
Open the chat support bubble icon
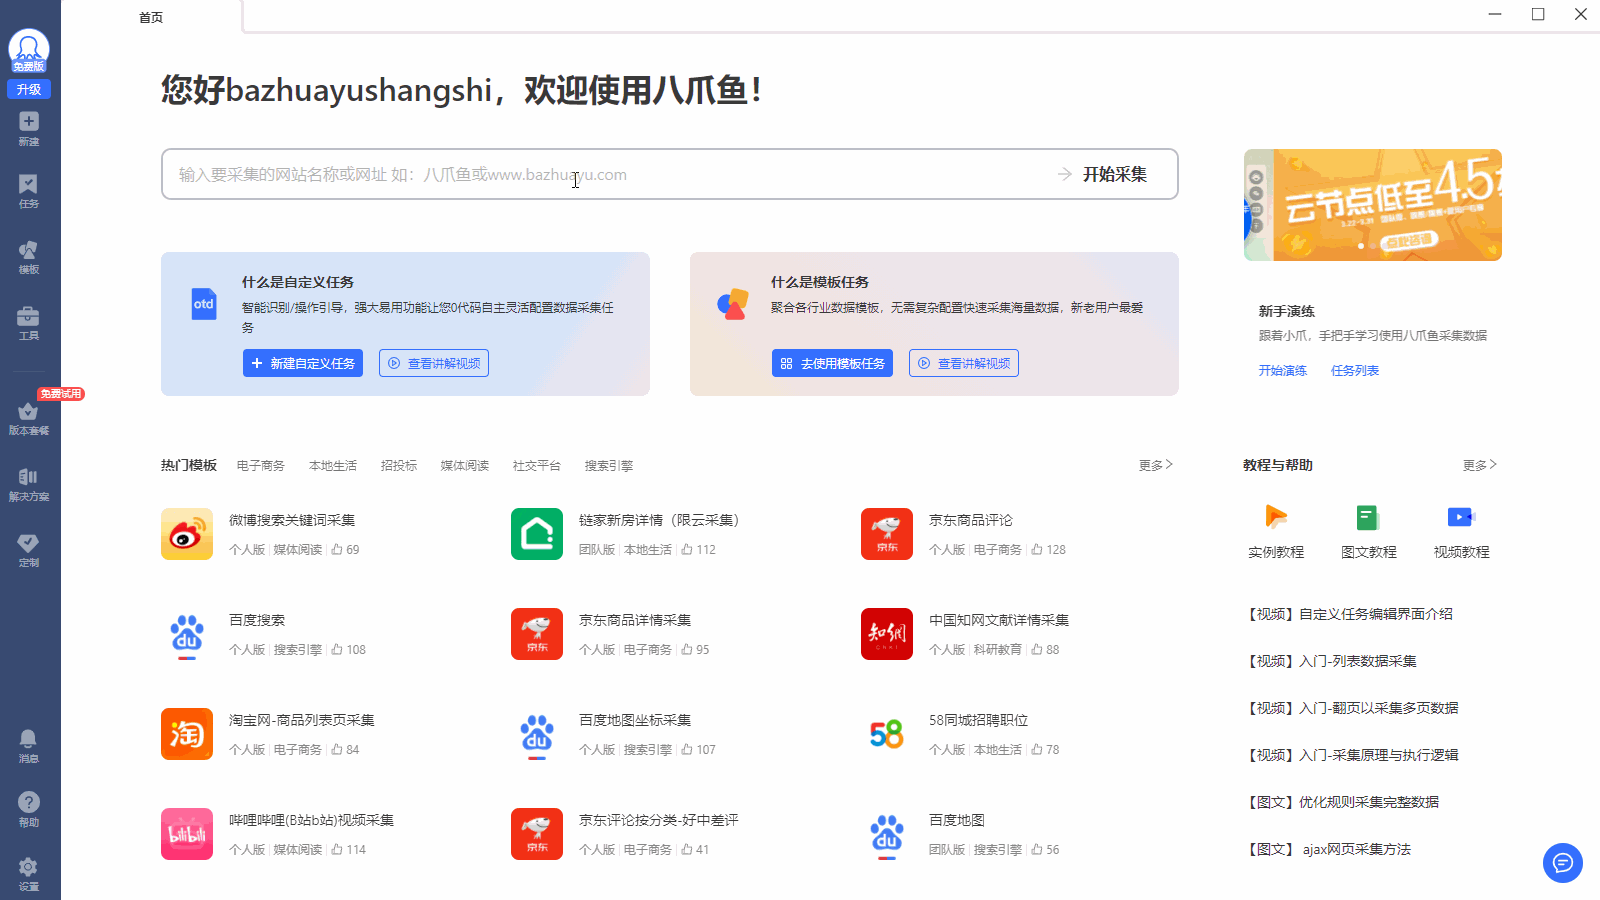click(x=1563, y=863)
